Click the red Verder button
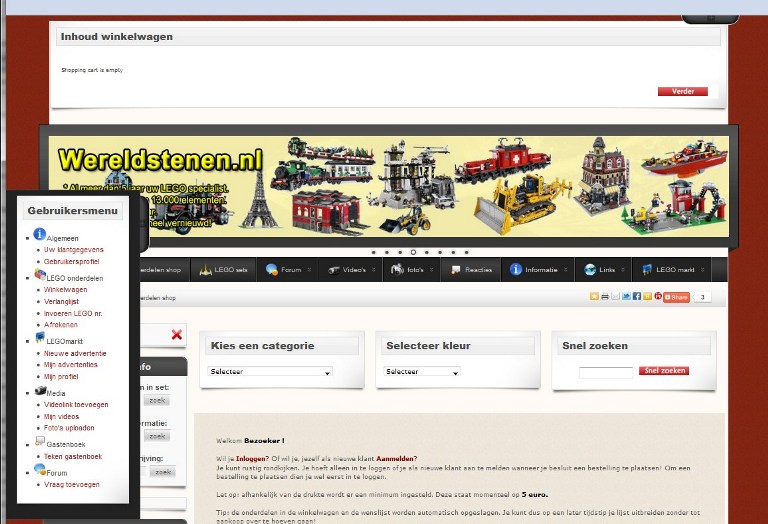This screenshot has height=524, width=768. (x=683, y=92)
